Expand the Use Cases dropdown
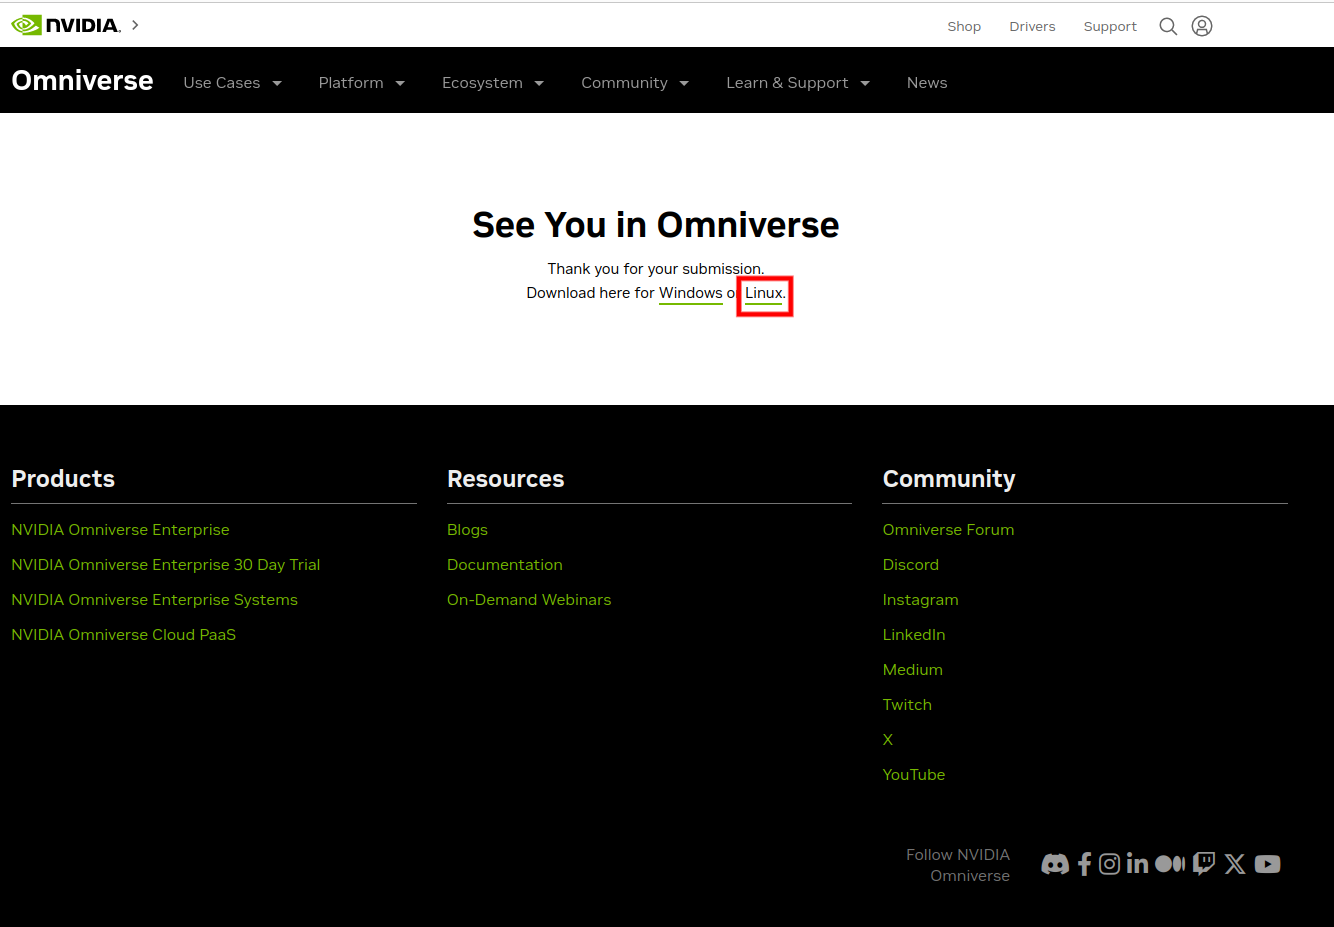1334x927 pixels. (x=232, y=83)
